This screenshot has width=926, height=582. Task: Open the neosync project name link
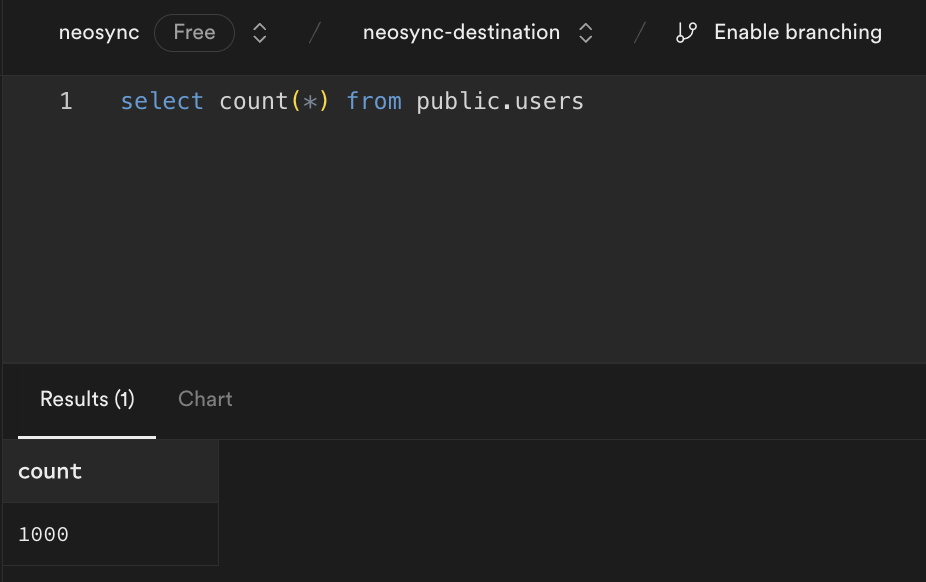tap(99, 32)
